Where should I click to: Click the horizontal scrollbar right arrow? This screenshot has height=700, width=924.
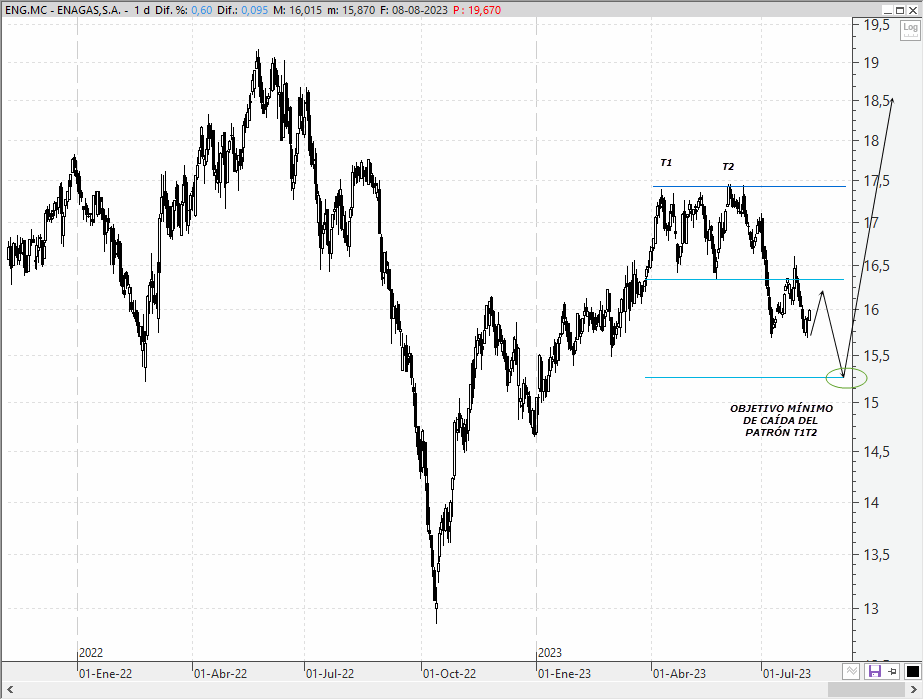click(x=915, y=689)
